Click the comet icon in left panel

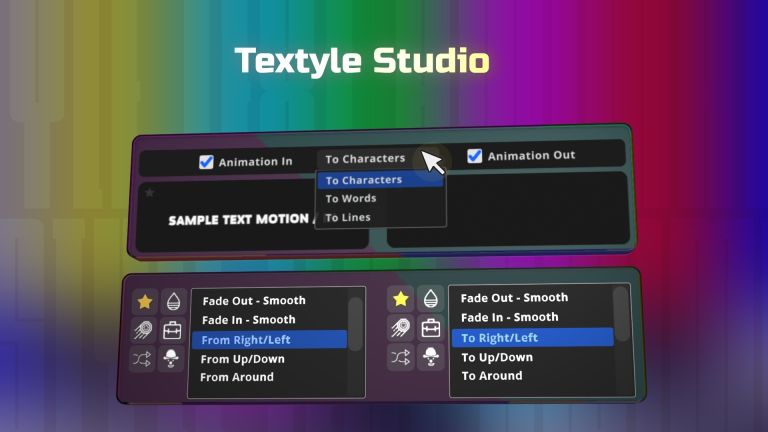coord(144,330)
